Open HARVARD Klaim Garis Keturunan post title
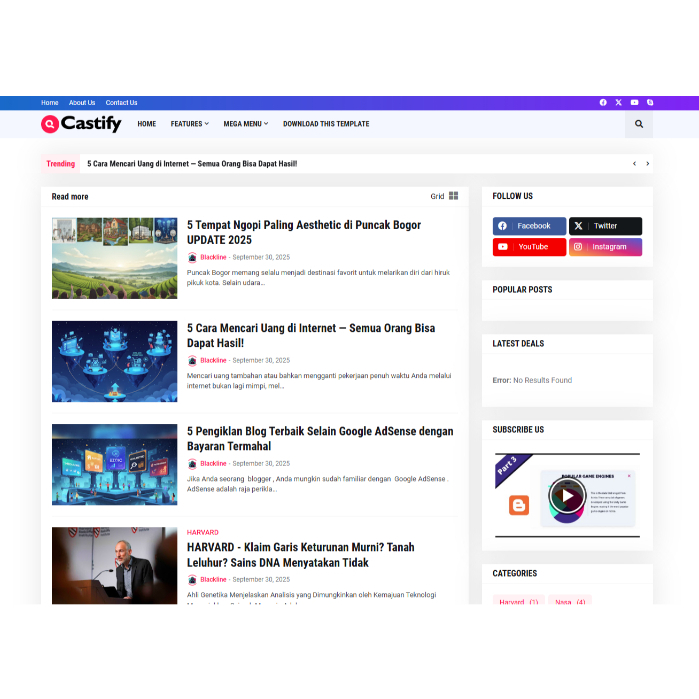 tap(300, 555)
